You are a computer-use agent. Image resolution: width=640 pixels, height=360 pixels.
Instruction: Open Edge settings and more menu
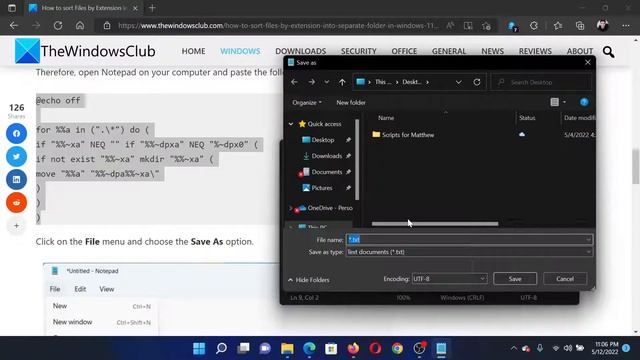[626, 26]
